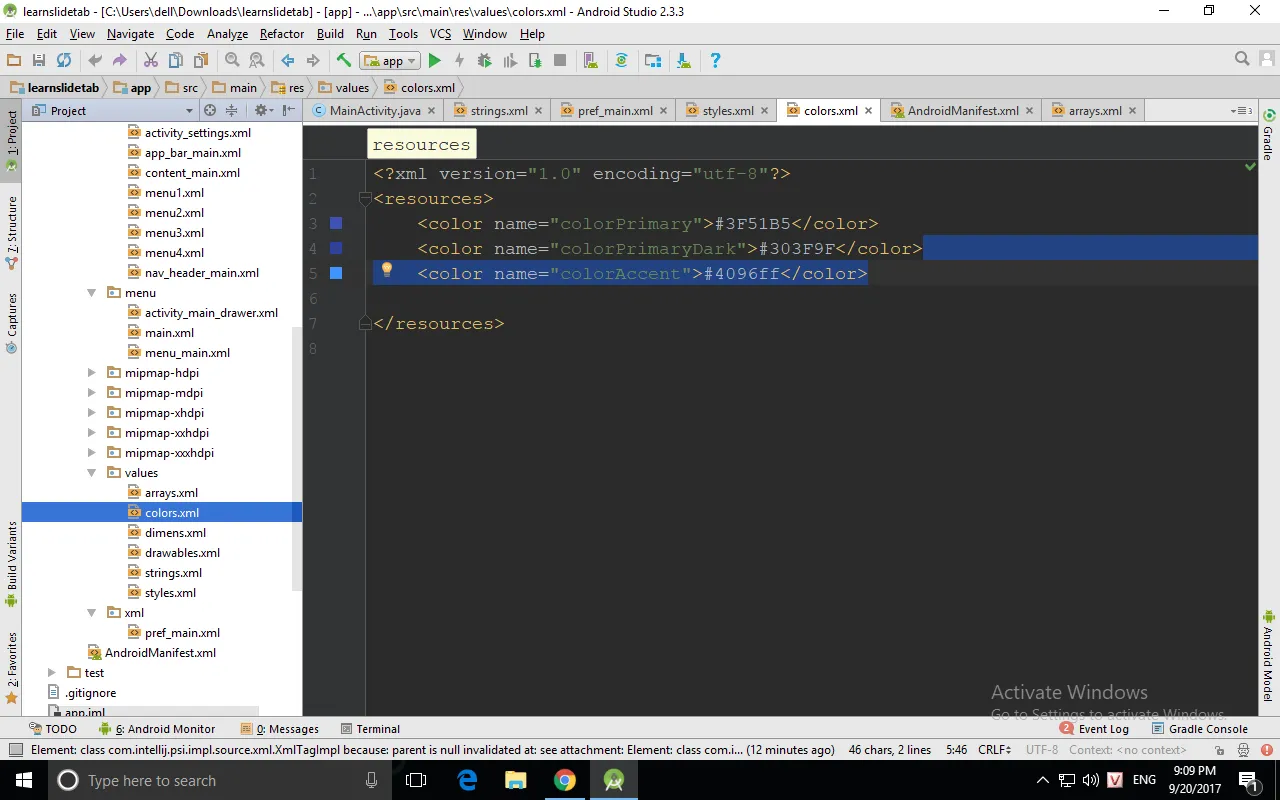Open the TODO tool window
Viewport: 1280px width, 800px height.
tap(53, 729)
